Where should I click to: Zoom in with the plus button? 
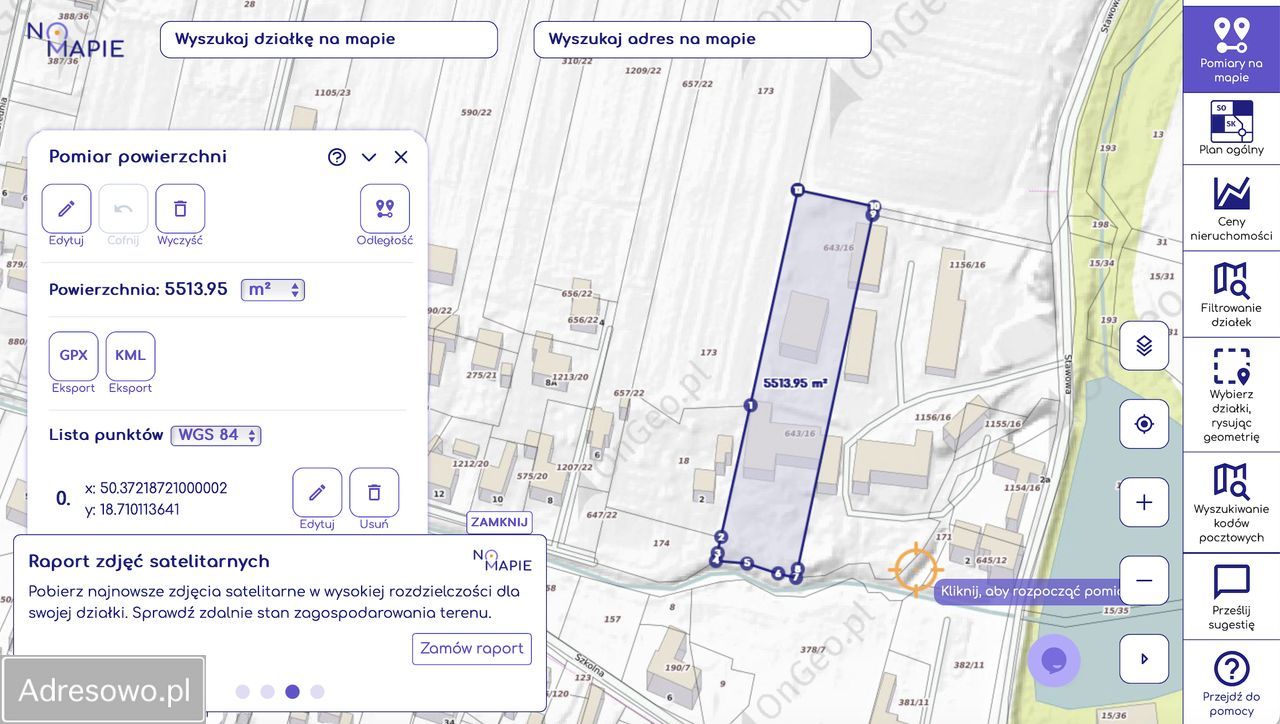point(1144,502)
